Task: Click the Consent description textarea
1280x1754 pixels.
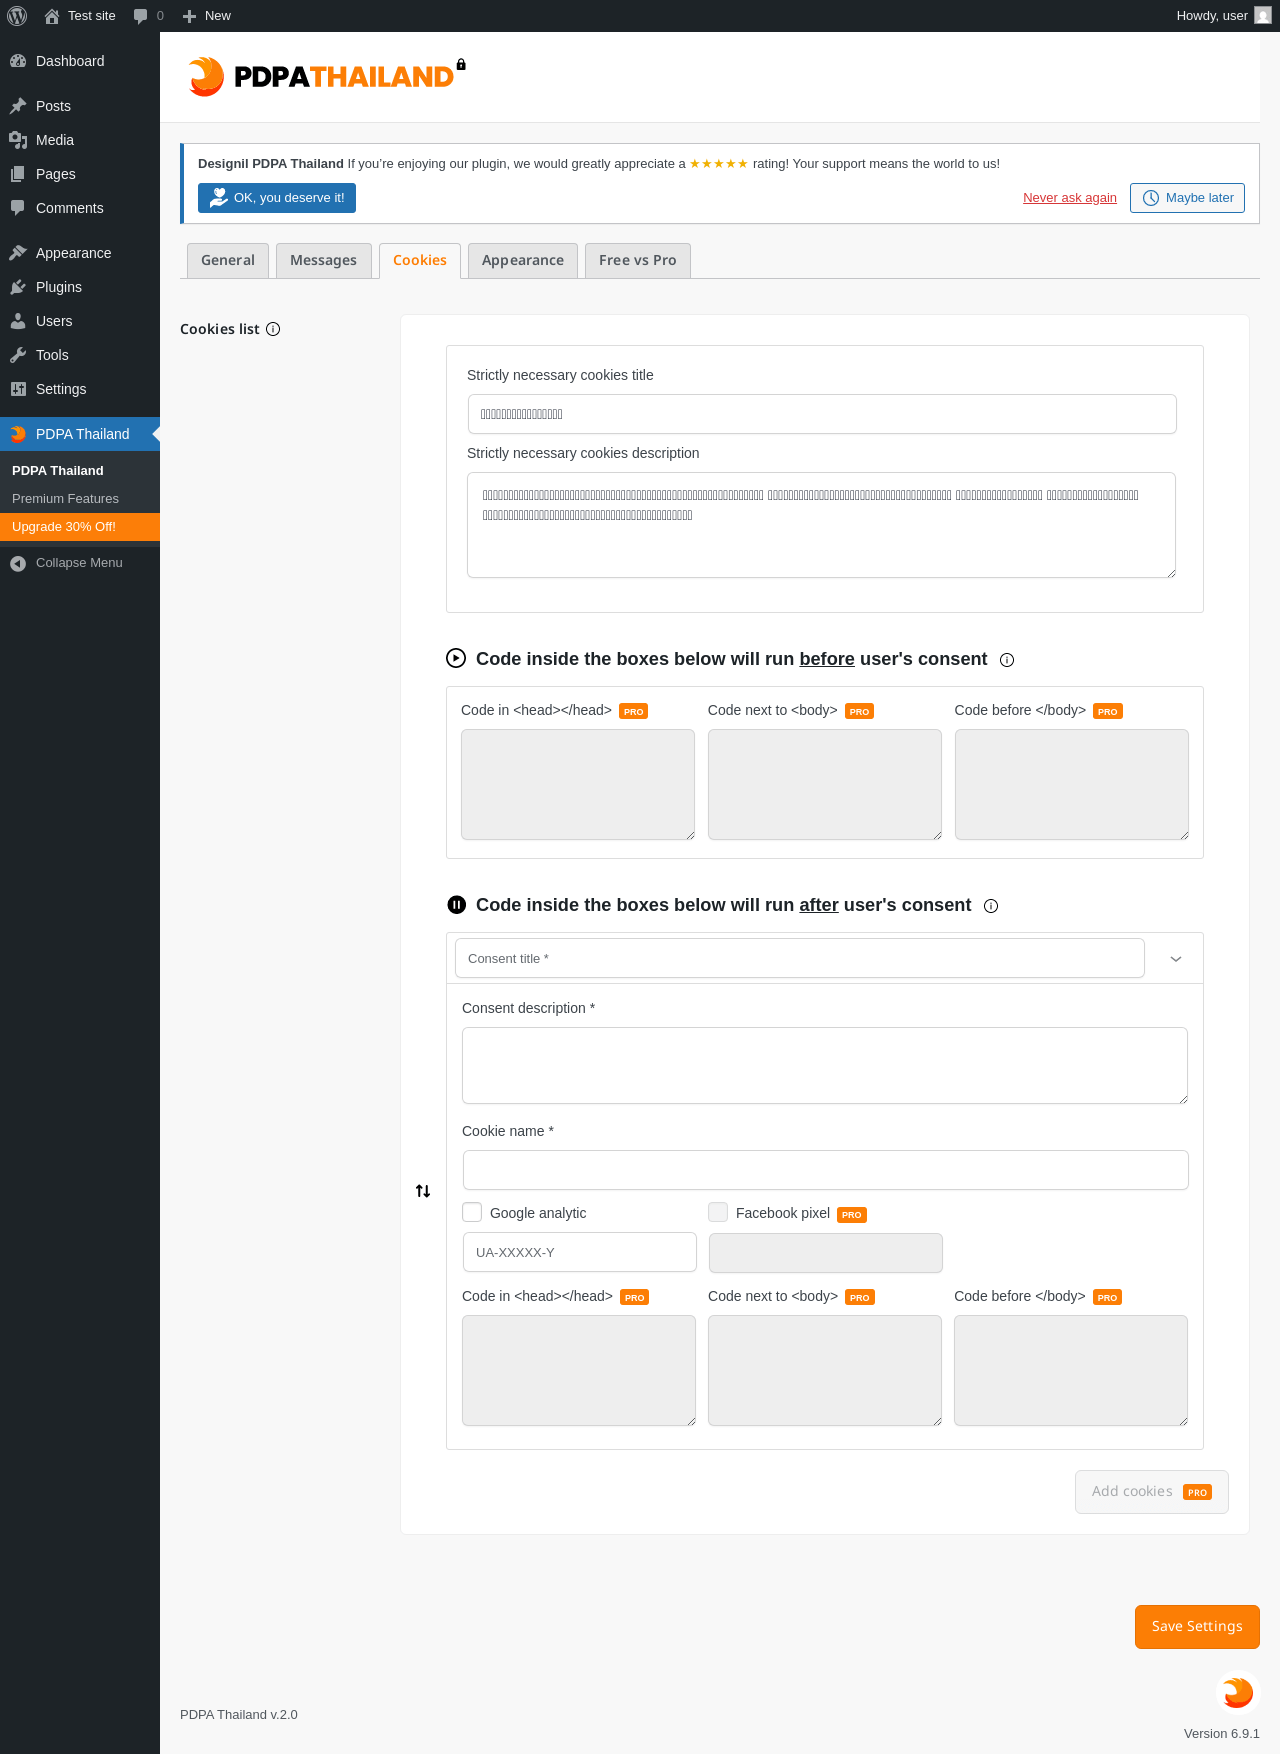Action: (x=825, y=1066)
